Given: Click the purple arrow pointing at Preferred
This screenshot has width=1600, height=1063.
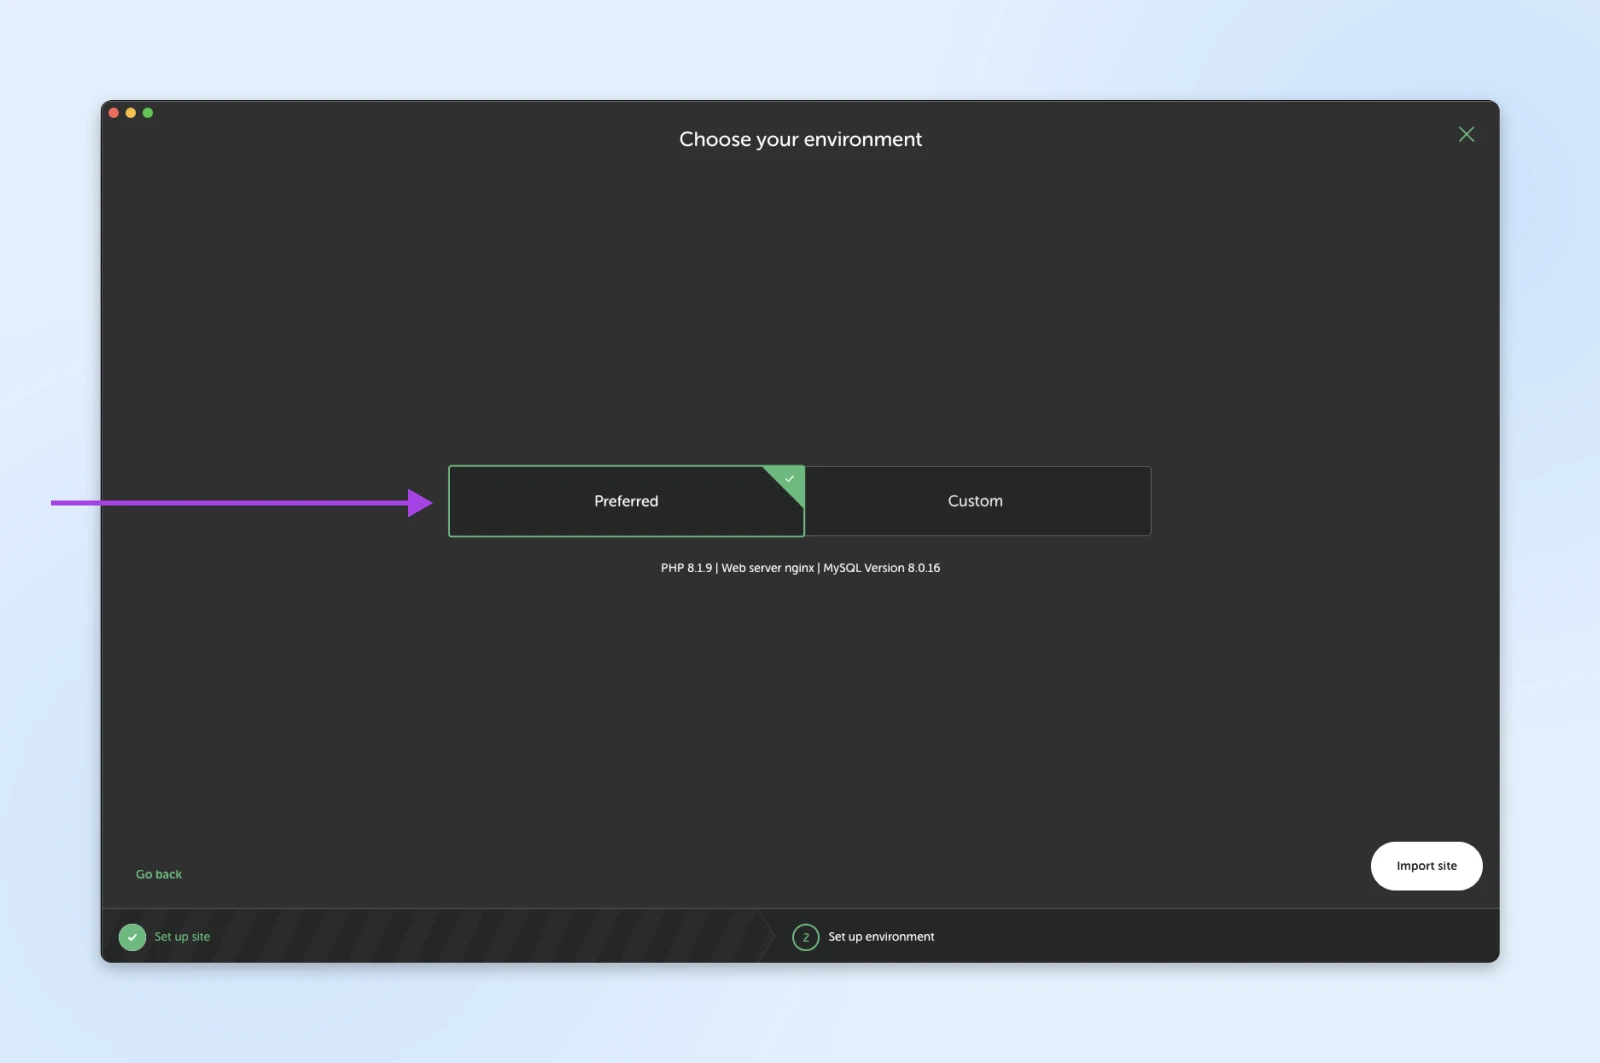Looking at the screenshot, I should coord(240,502).
